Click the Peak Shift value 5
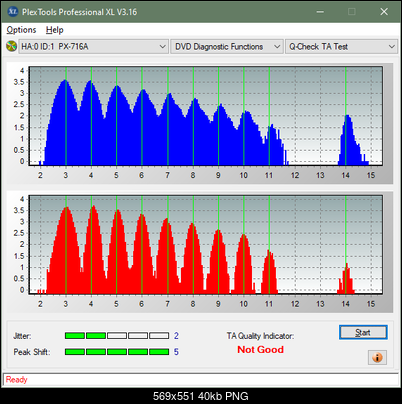402x404 pixels. [x=176, y=352]
